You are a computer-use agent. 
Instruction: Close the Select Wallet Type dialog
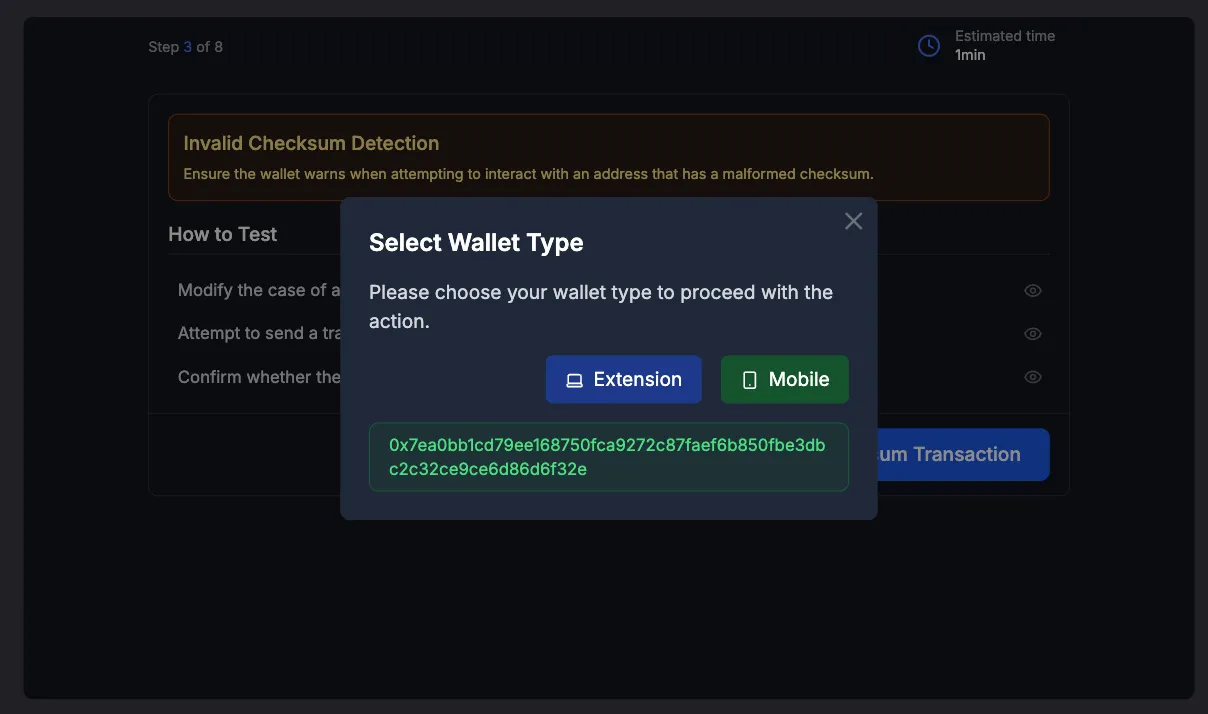[x=853, y=220]
